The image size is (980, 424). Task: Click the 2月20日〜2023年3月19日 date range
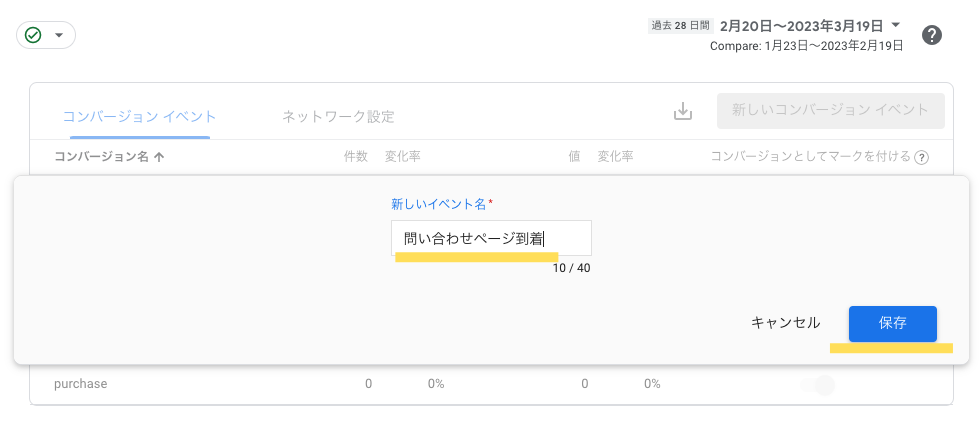coord(800,25)
